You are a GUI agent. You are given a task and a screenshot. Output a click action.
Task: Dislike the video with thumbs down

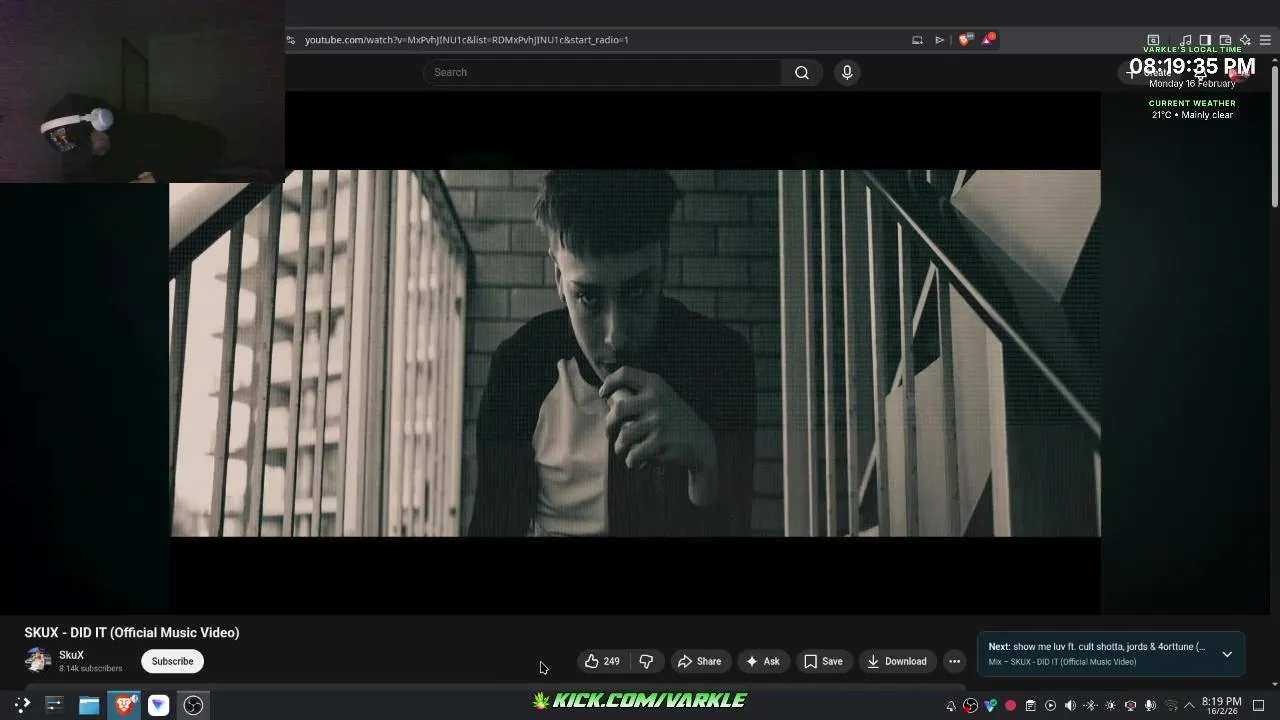(646, 661)
